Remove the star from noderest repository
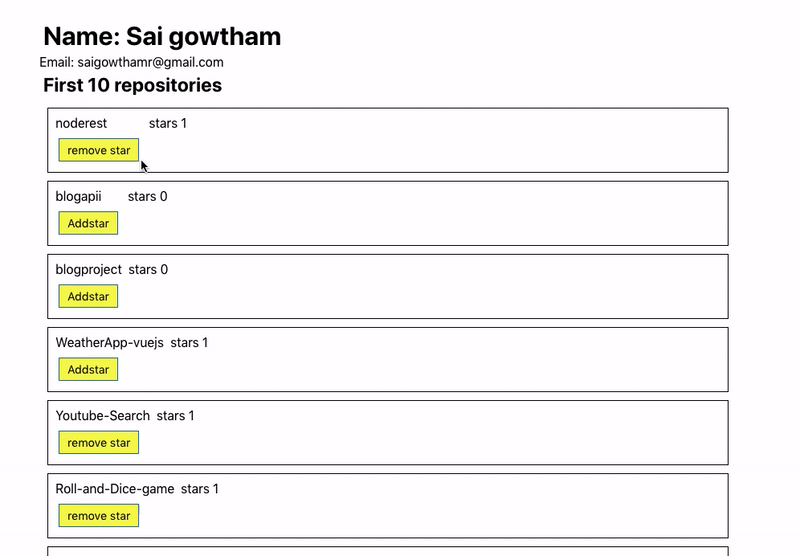The height and width of the screenshot is (556, 800). pos(98,150)
